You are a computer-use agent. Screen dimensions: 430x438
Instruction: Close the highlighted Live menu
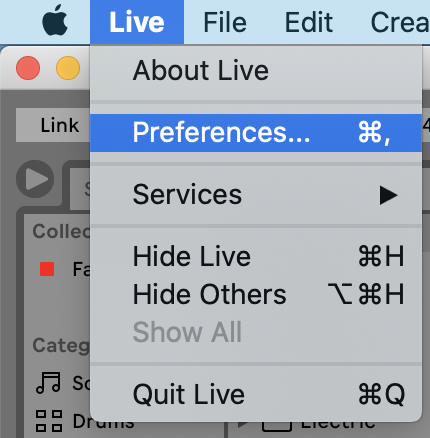[x=137, y=22]
